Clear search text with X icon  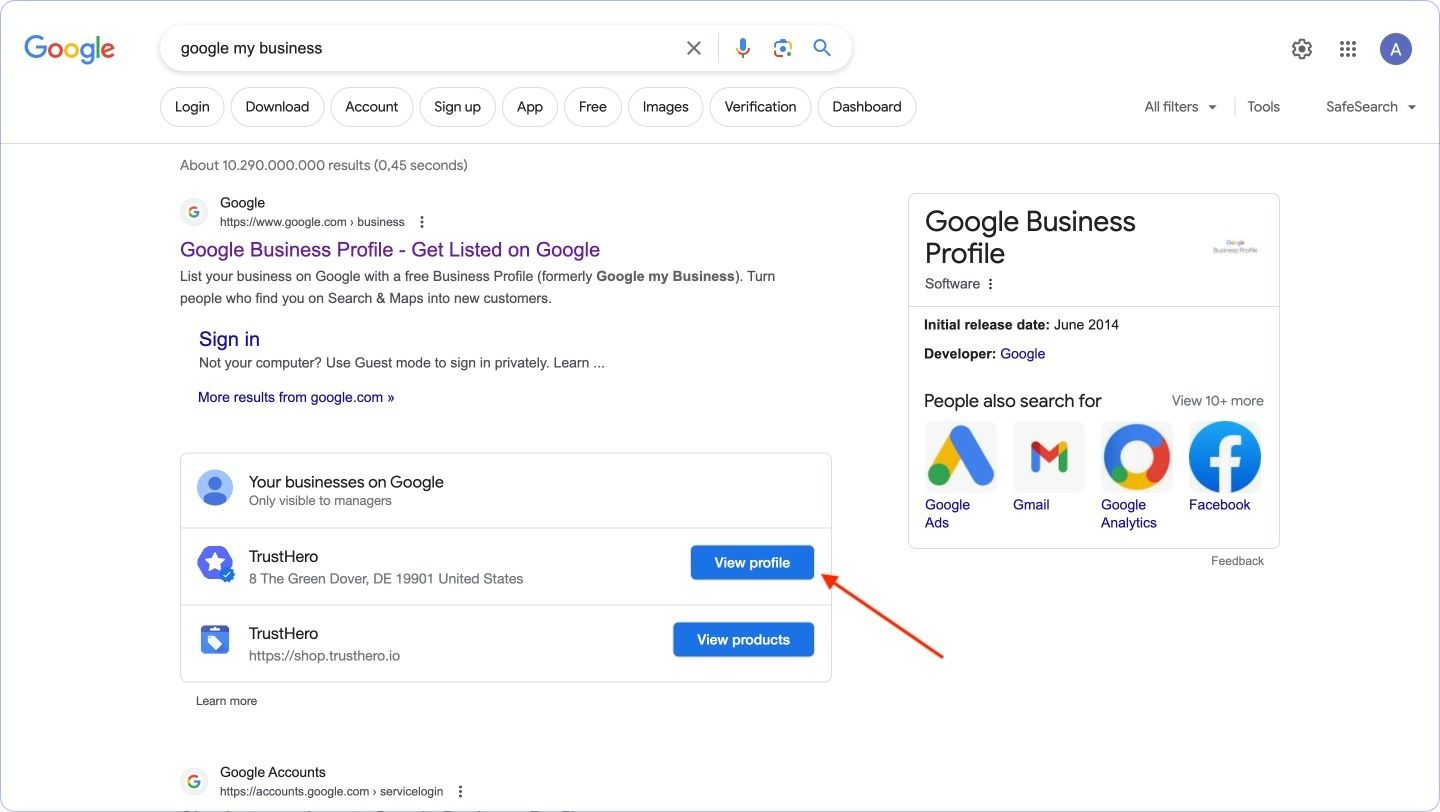point(693,48)
